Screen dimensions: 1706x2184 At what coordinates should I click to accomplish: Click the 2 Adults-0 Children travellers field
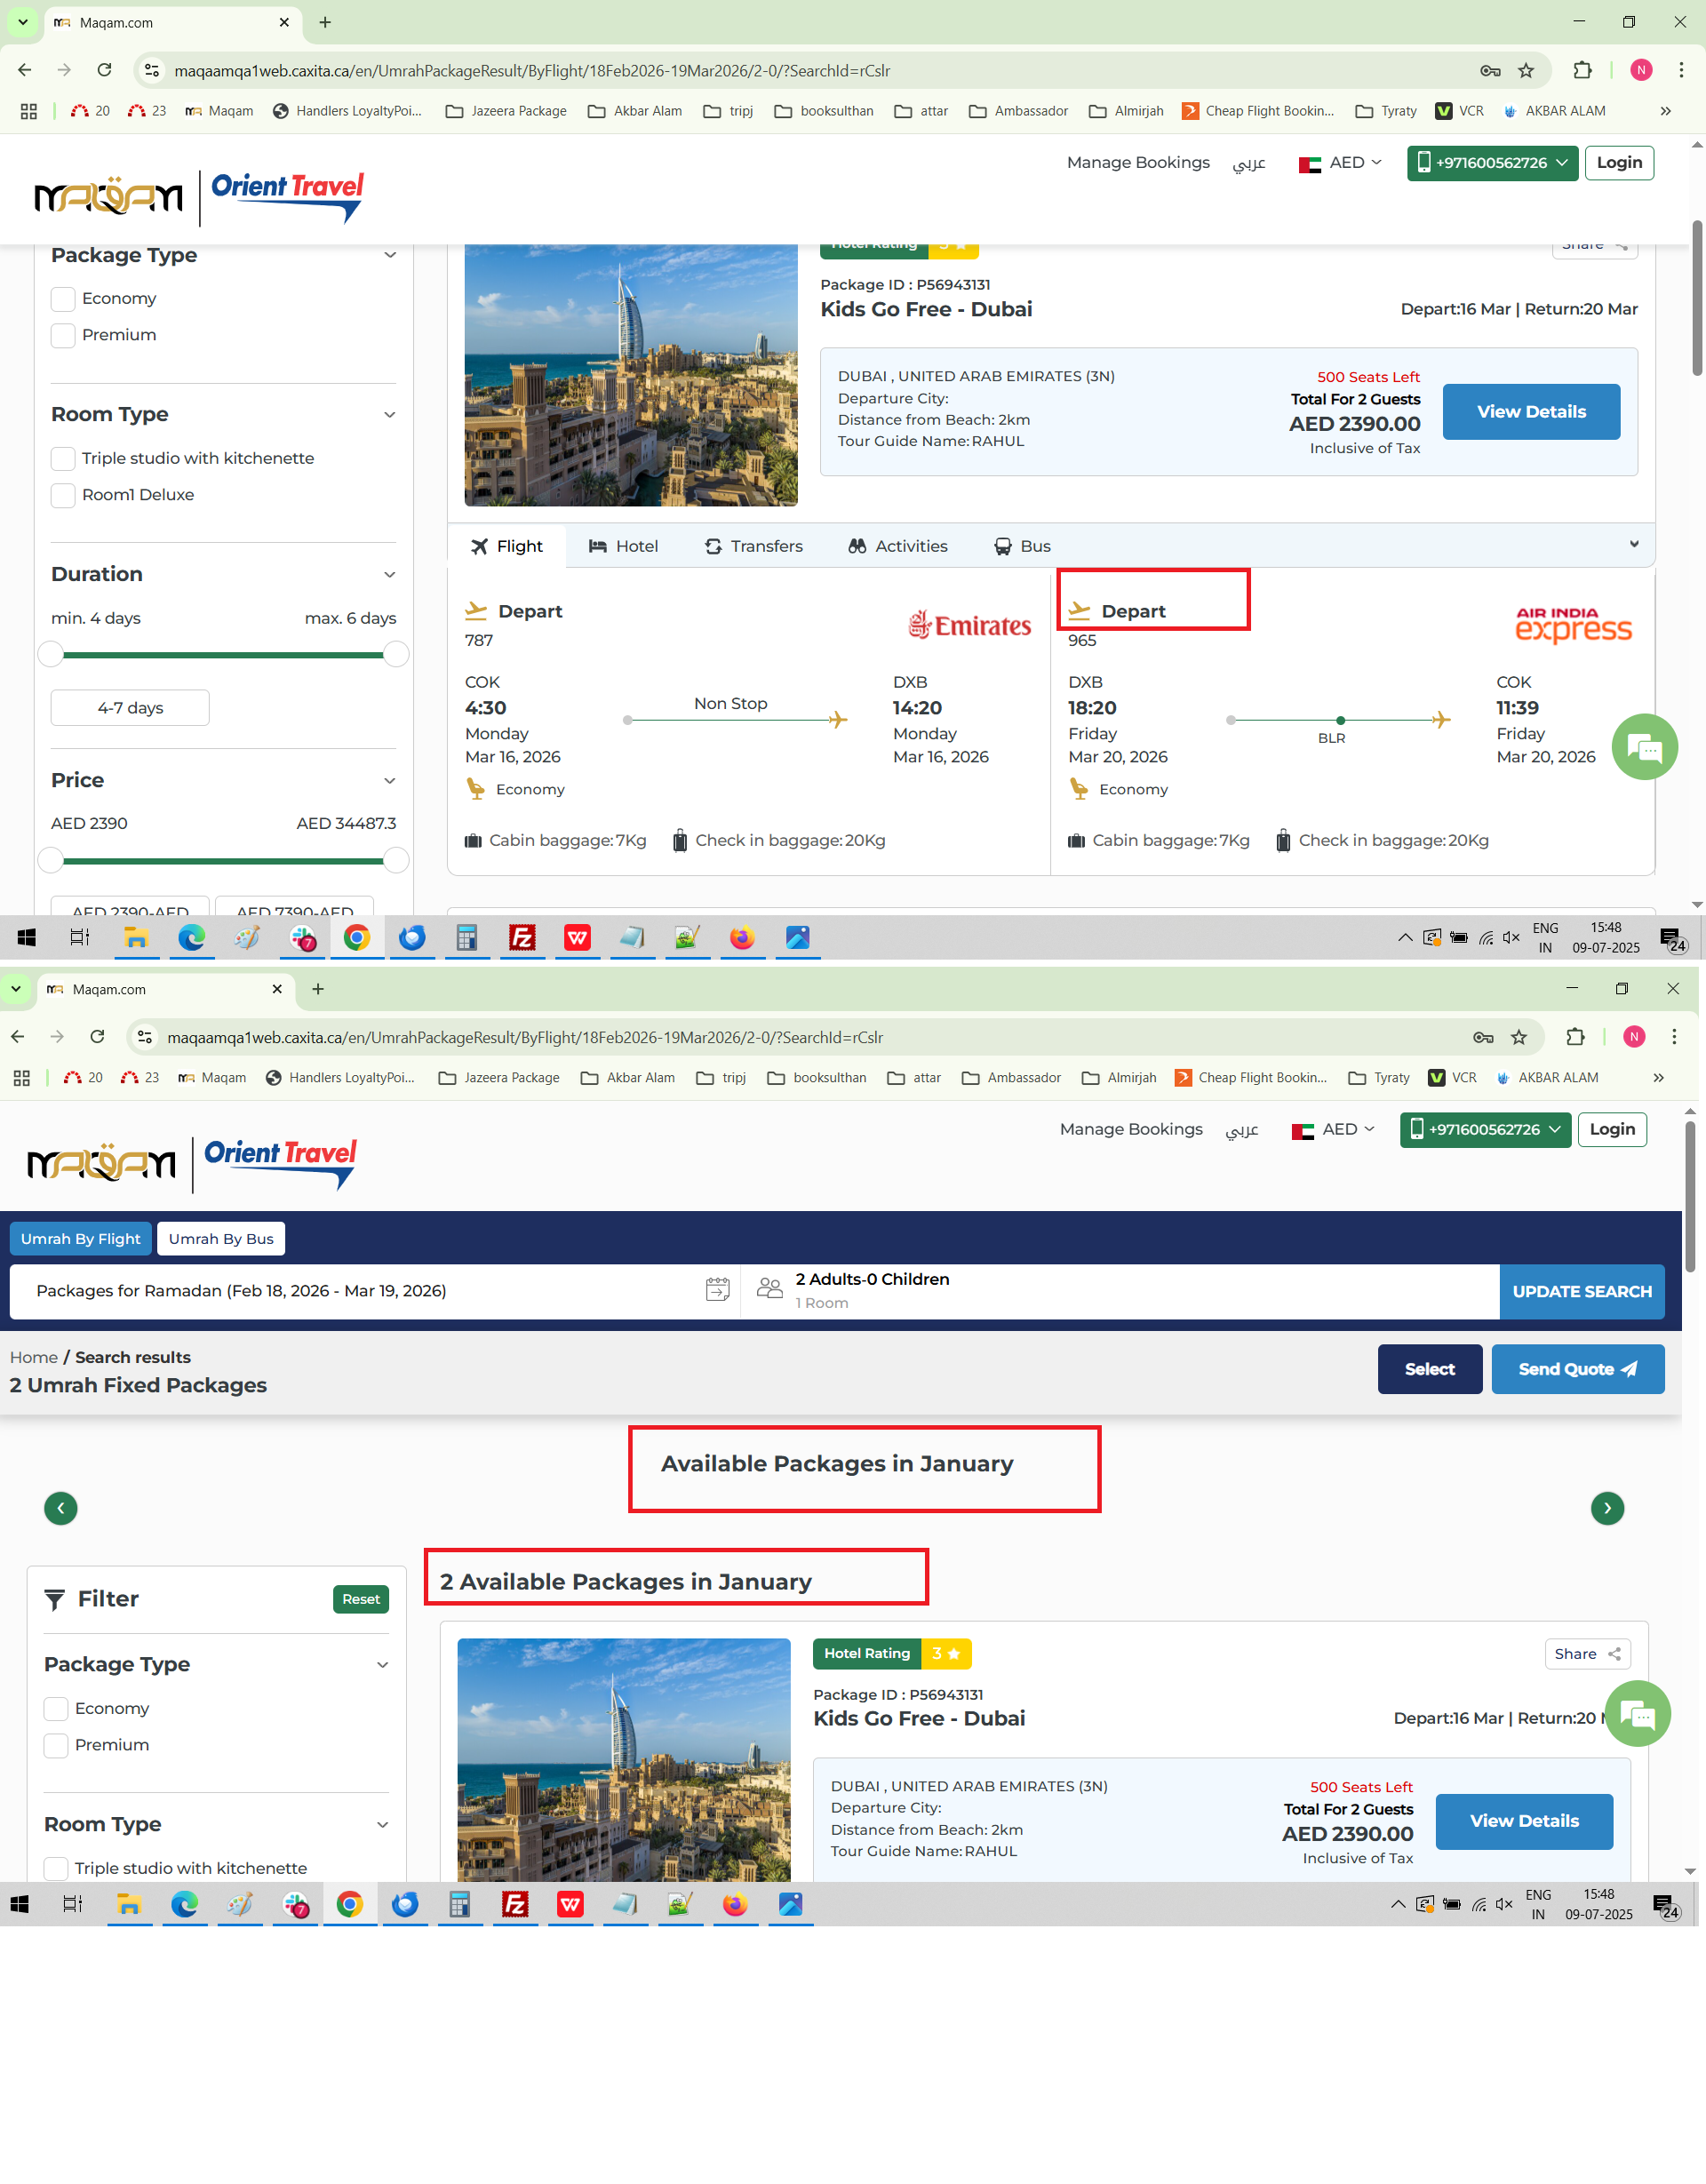[x=872, y=1289]
